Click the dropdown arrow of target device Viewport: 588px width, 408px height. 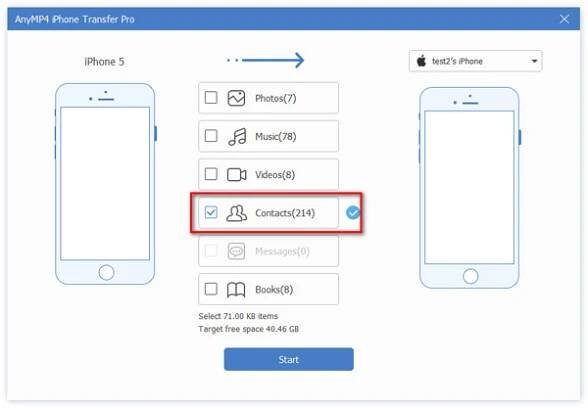[534, 61]
